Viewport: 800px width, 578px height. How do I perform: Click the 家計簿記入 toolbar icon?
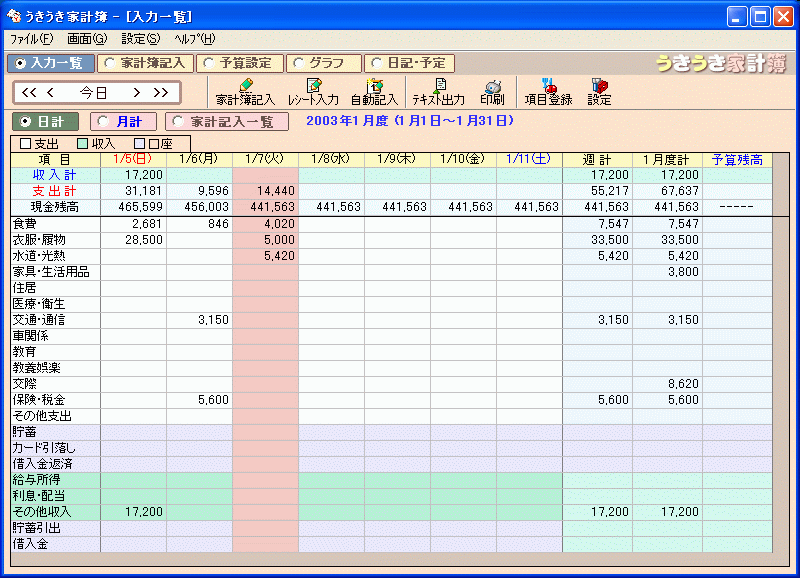point(245,92)
